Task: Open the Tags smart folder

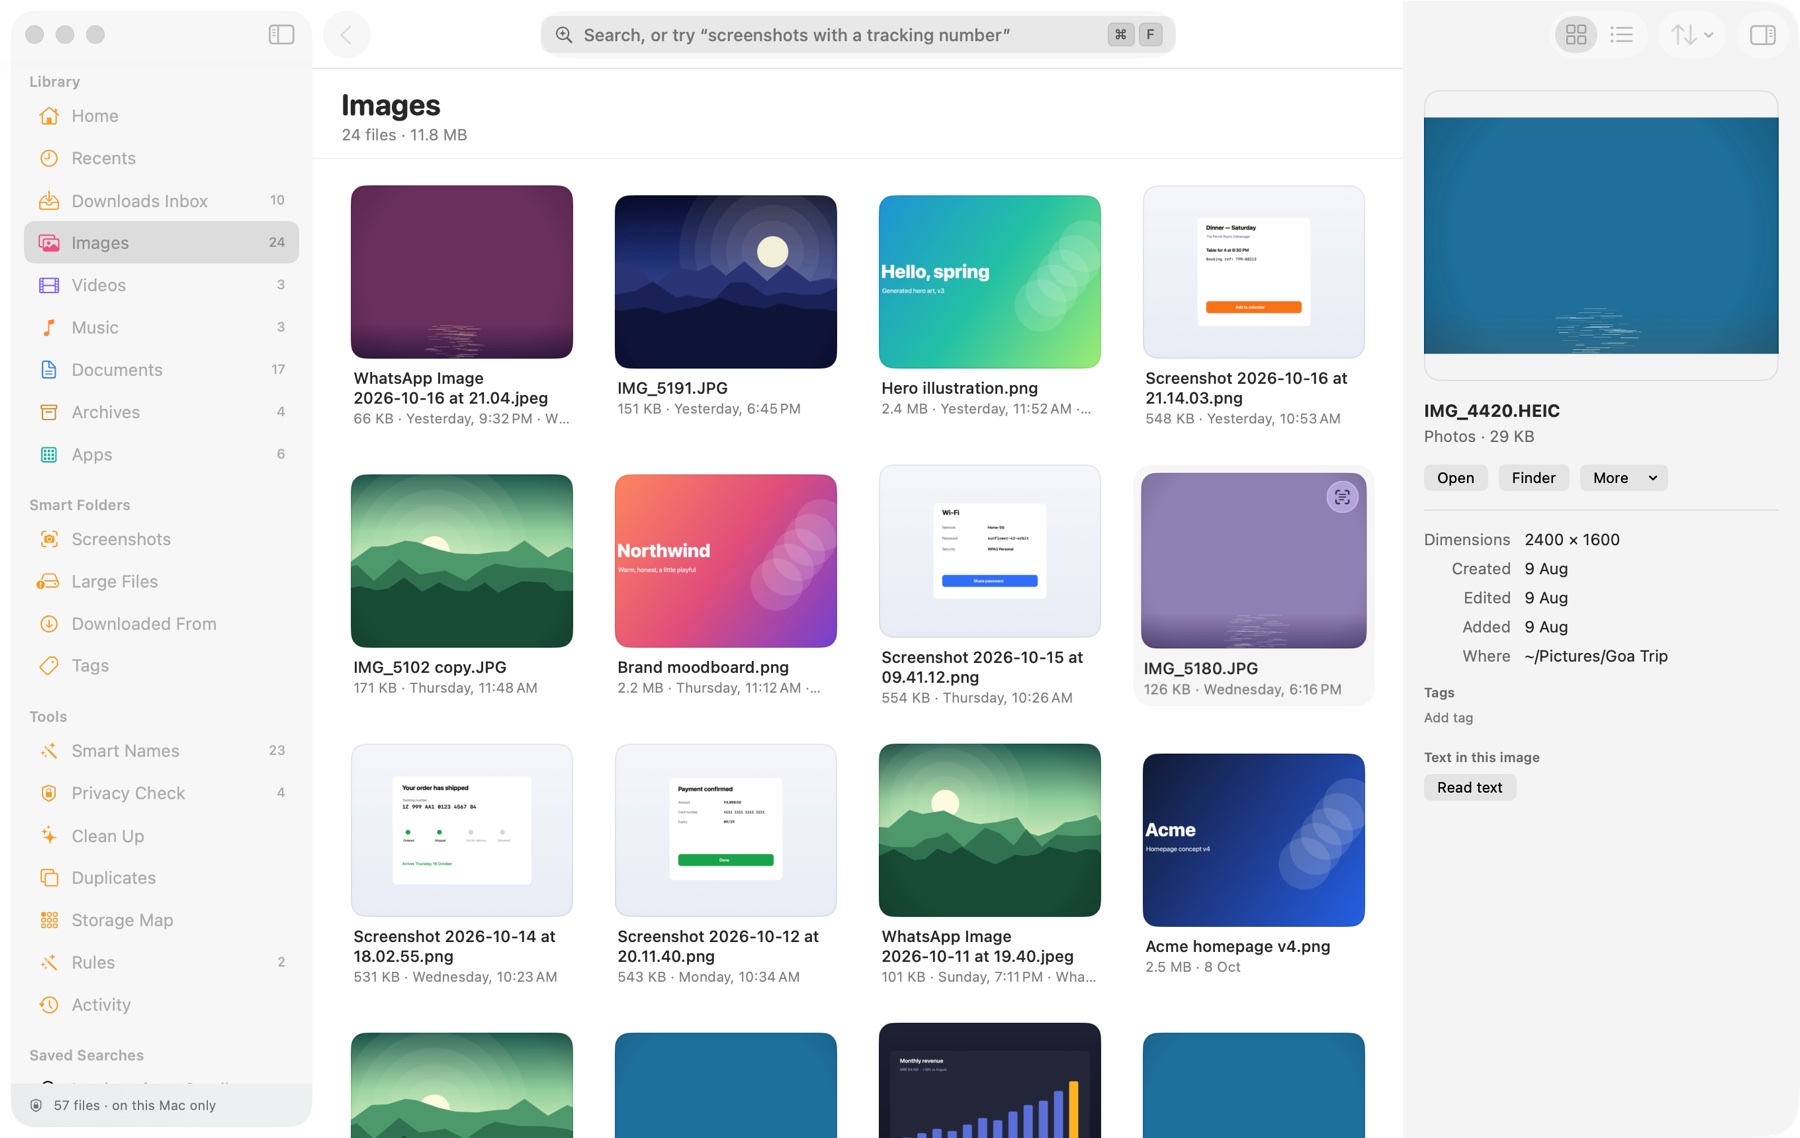Action: 161,666
